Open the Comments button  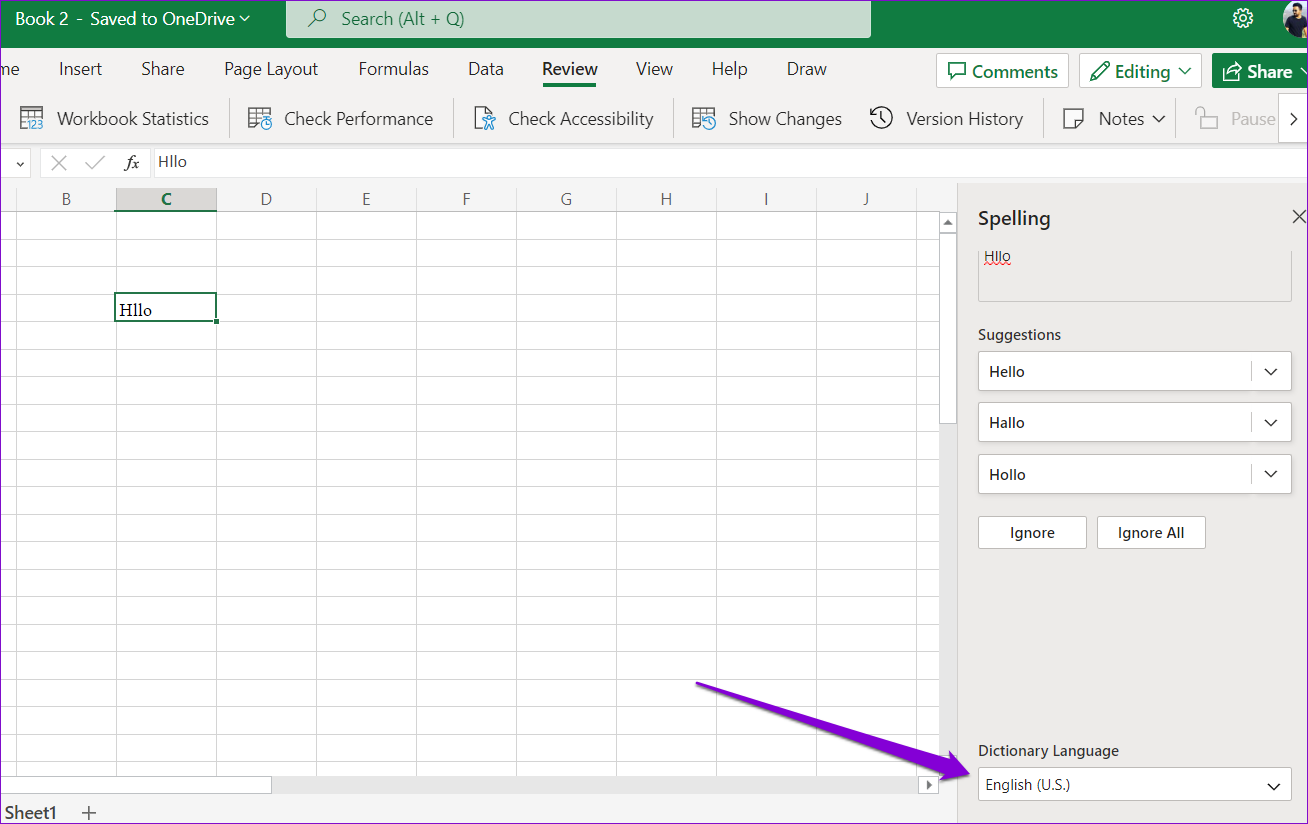click(x=1002, y=71)
